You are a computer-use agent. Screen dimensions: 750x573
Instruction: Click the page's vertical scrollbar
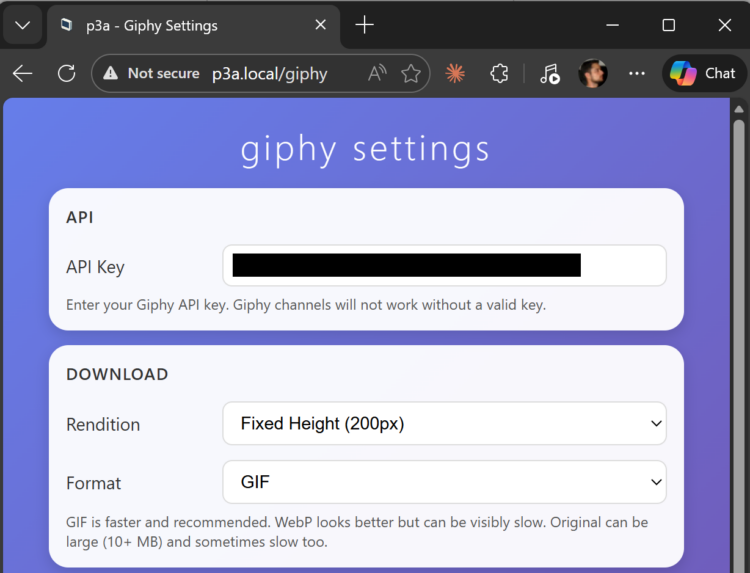pyautogui.click(x=739, y=300)
